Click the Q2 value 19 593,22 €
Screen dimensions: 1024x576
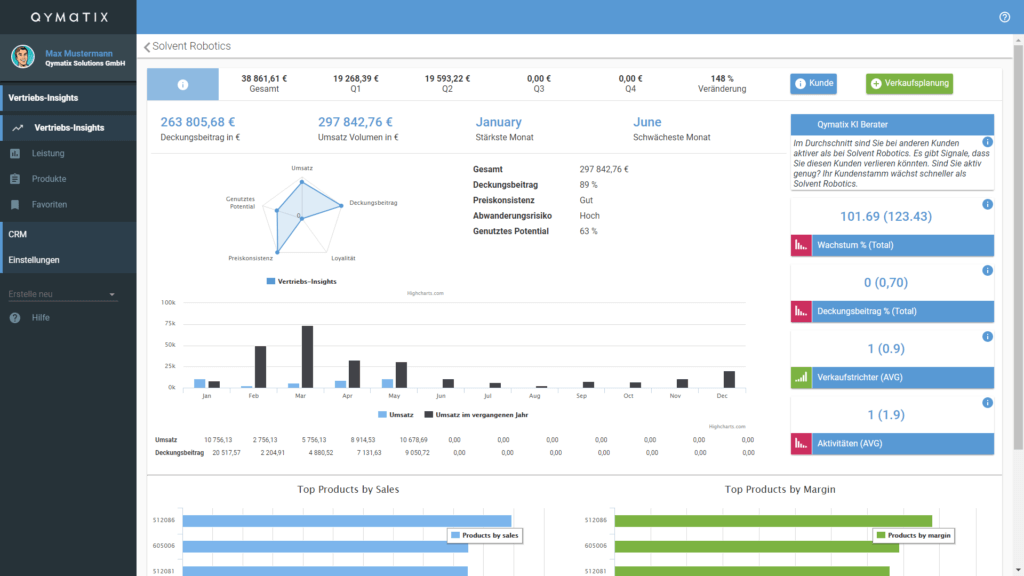click(447, 78)
